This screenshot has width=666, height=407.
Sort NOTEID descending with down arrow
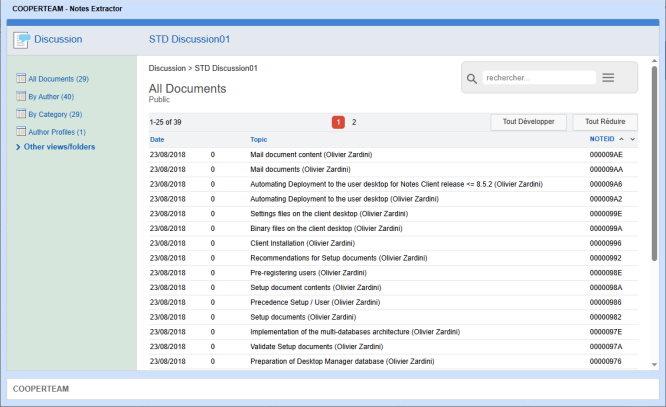coord(632,139)
